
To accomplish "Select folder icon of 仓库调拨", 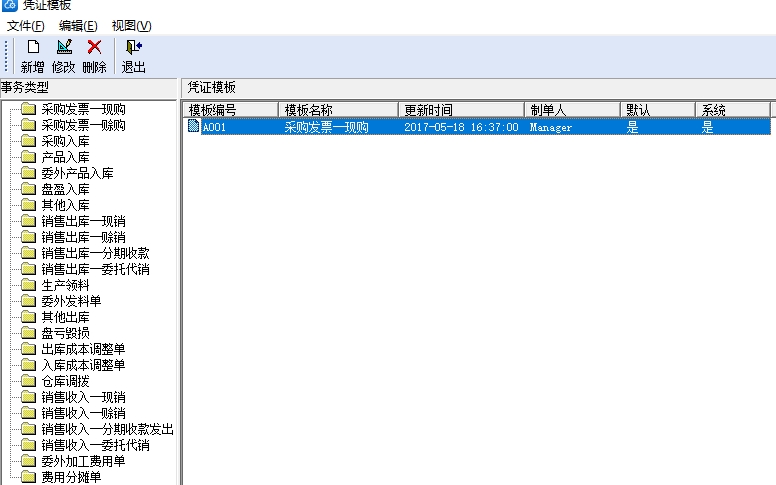I will click(x=29, y=381).
